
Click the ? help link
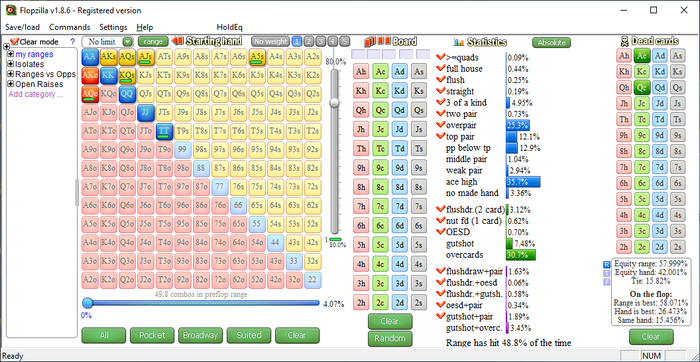[72, 42]
